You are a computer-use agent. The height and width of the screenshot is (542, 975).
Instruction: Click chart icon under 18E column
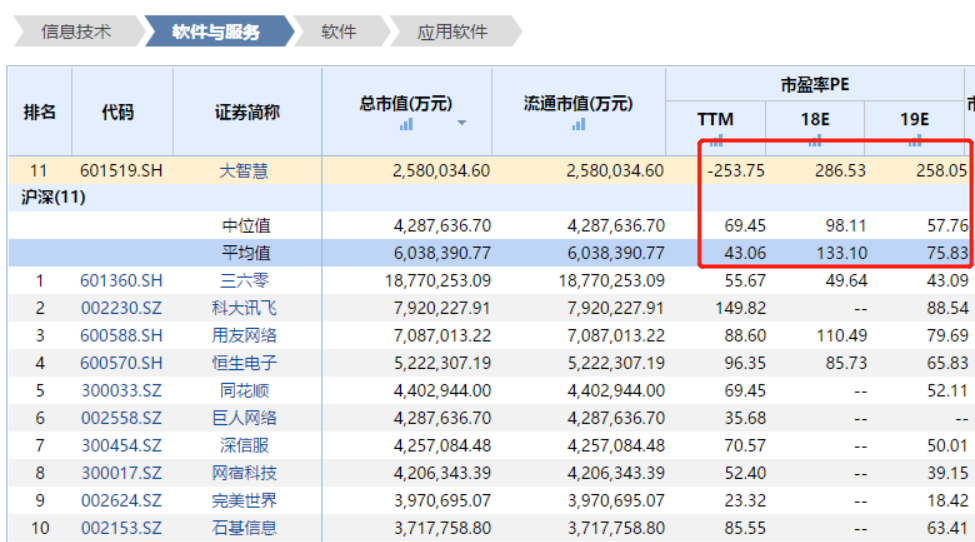point(815,140)
